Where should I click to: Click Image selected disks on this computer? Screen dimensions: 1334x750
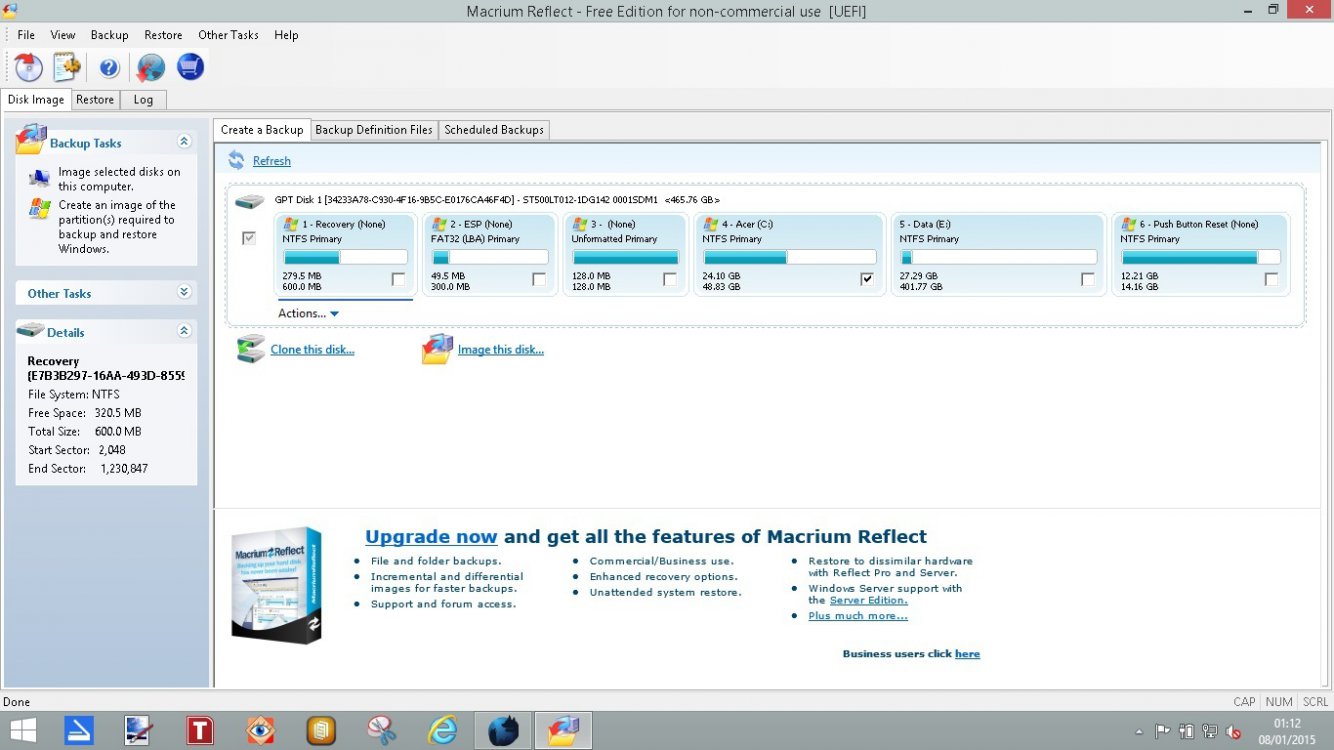point(119,179)
